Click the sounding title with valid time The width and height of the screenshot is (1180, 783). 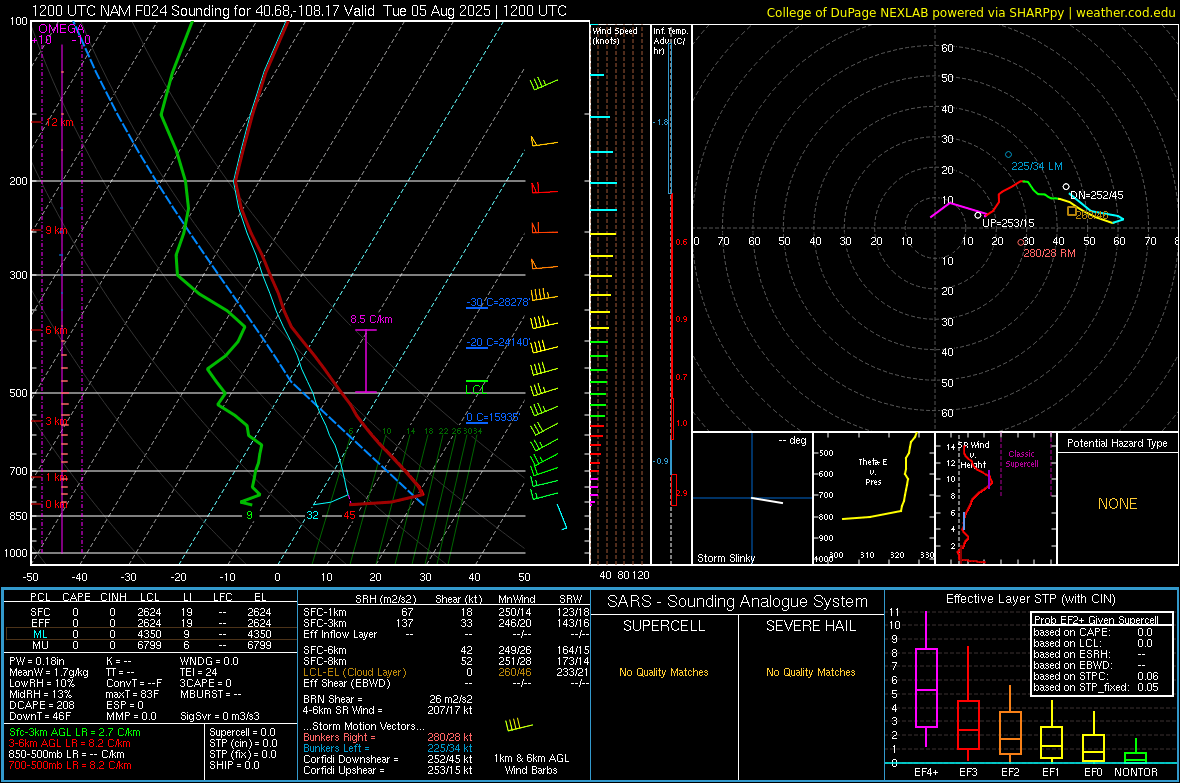click(x=299, y=11)
